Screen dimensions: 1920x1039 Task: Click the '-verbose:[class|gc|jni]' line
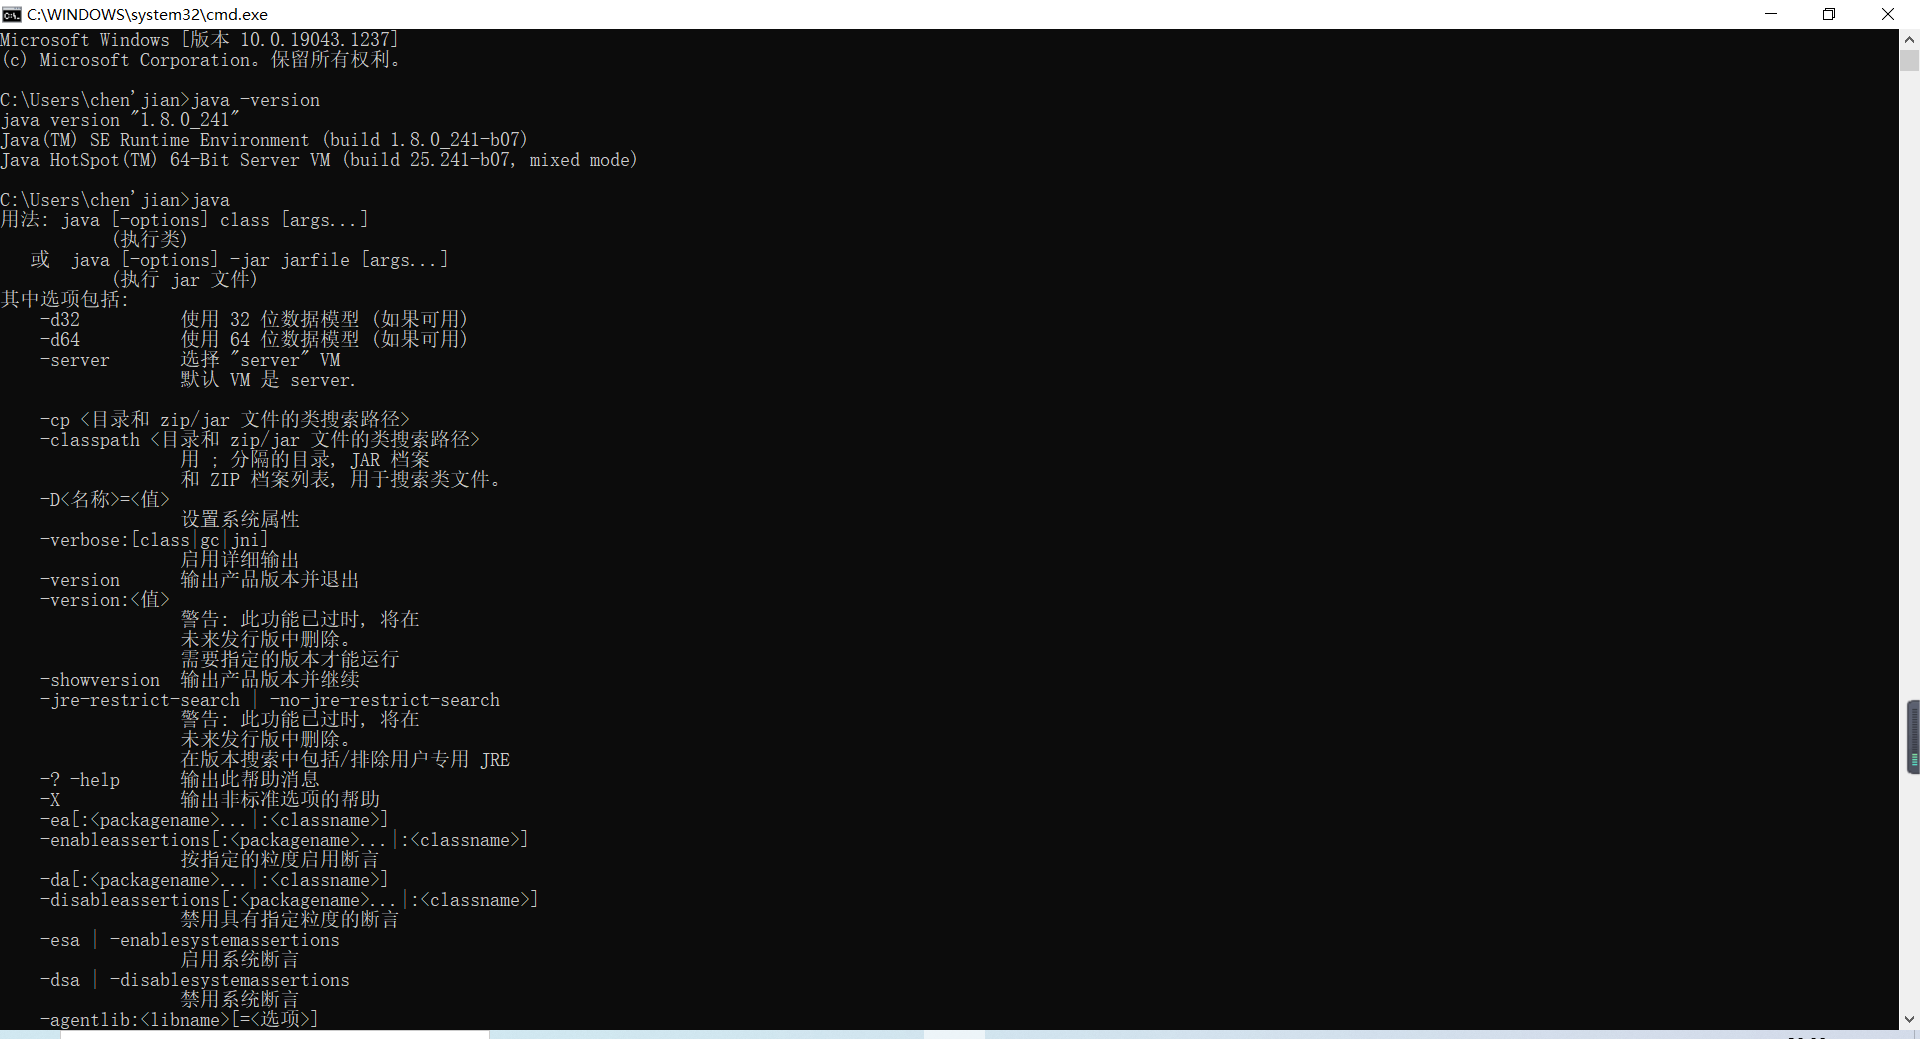[154, 540]
